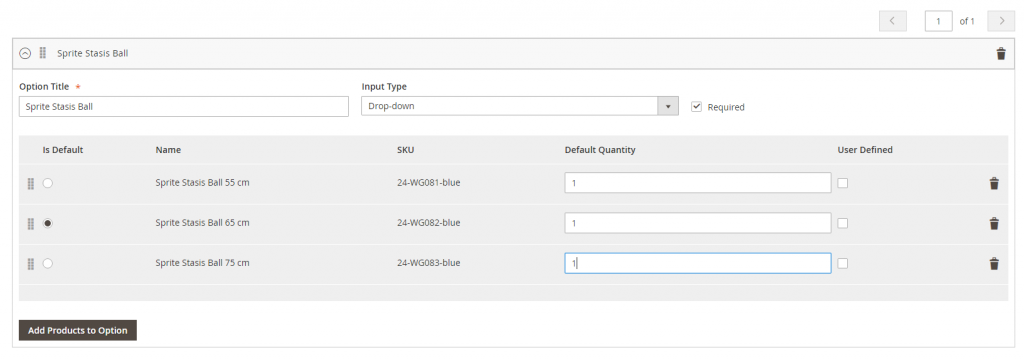Uncheck the Required checkbox
The height and width of the screenshot is (360, 1024).
tap(696, 106)
